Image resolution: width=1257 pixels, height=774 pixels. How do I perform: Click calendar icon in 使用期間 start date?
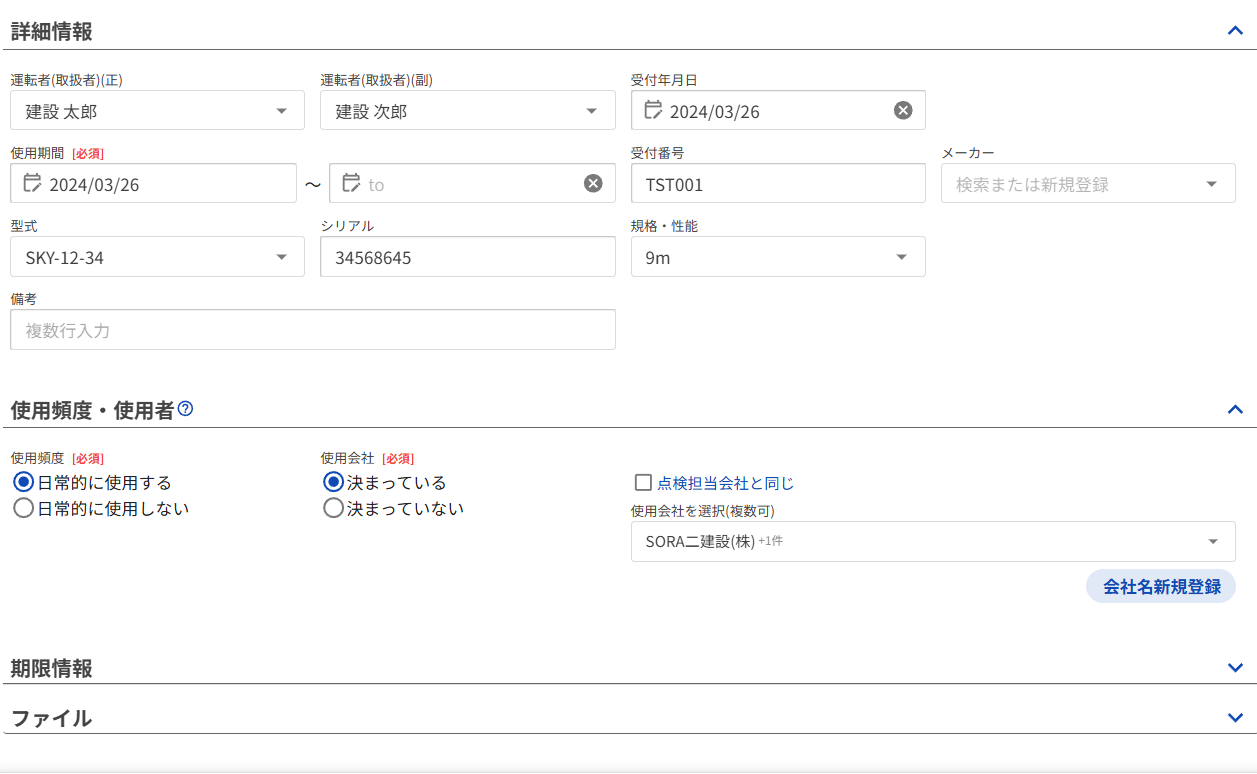32,183
